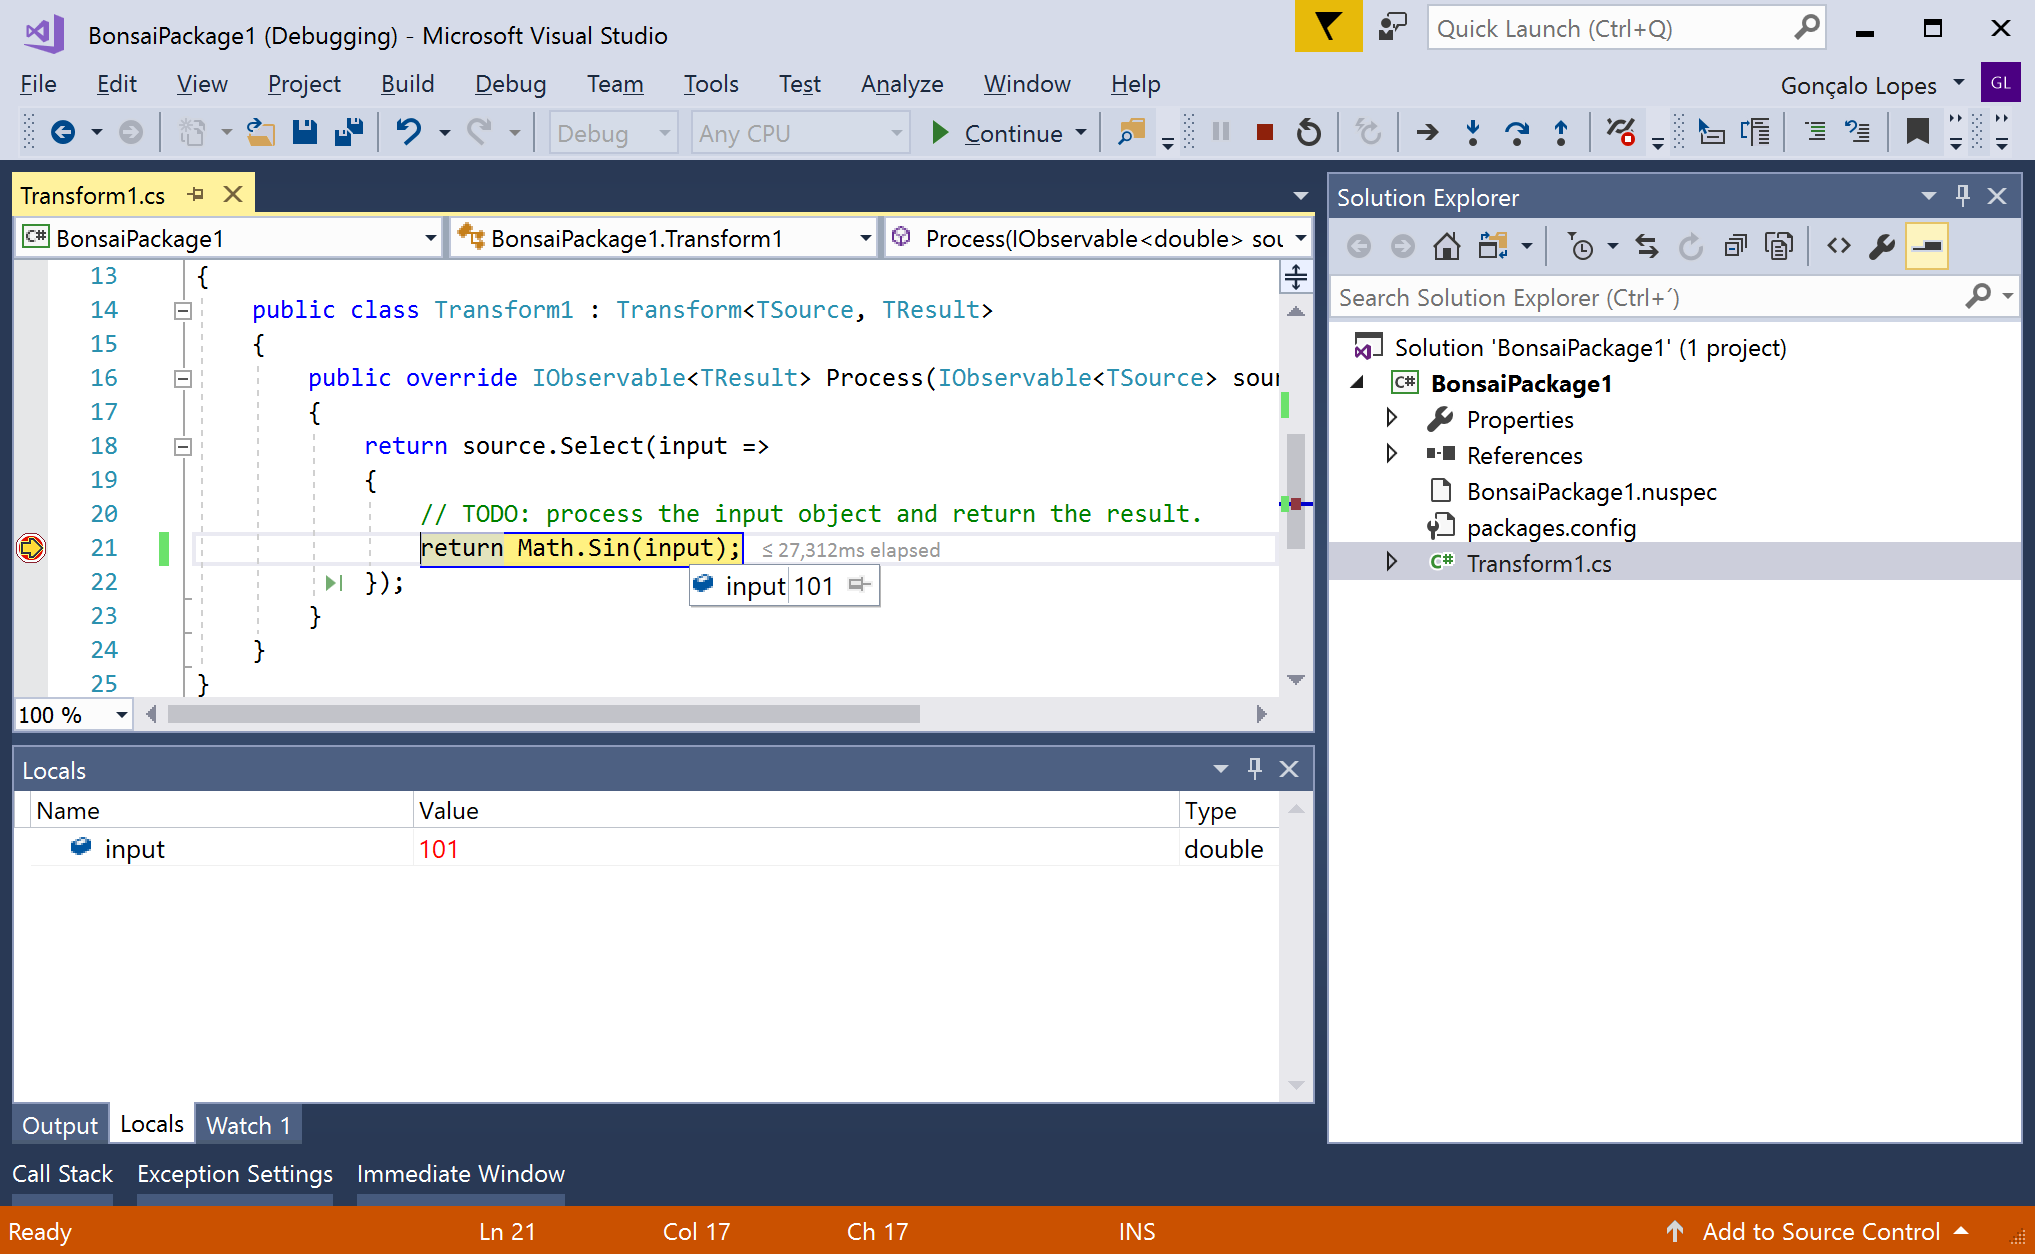Click the Pause (Break All) icon
This screenshot has width=2035, height=1254.
click(1221, 132)
